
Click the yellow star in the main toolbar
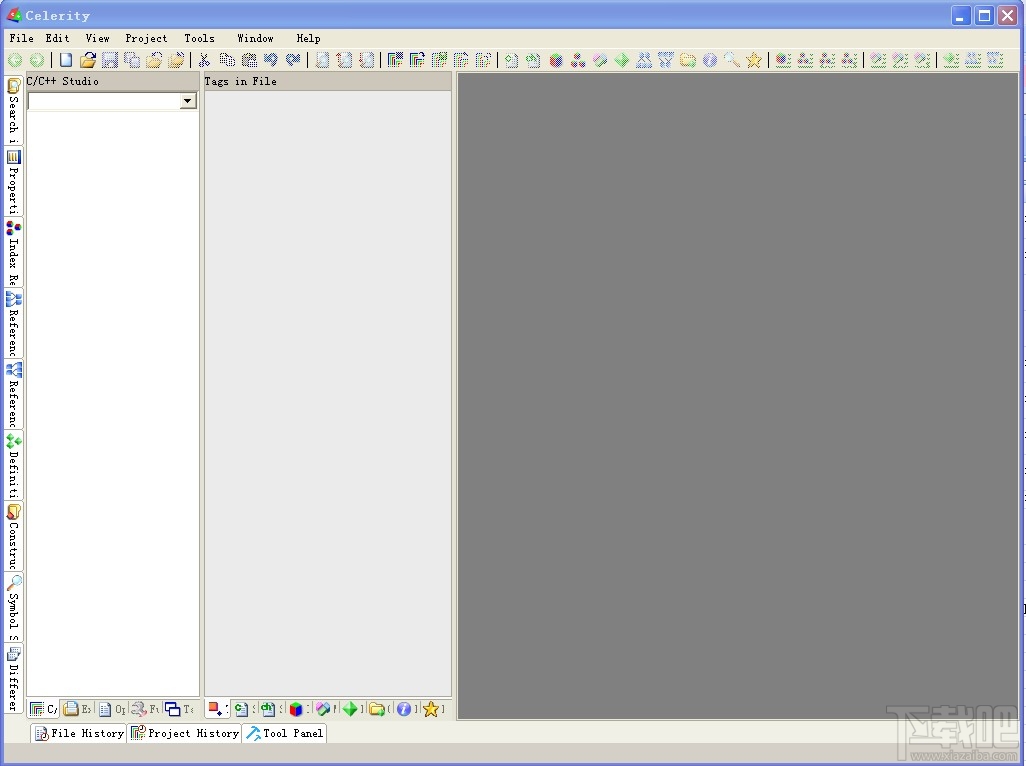point(754,61)
